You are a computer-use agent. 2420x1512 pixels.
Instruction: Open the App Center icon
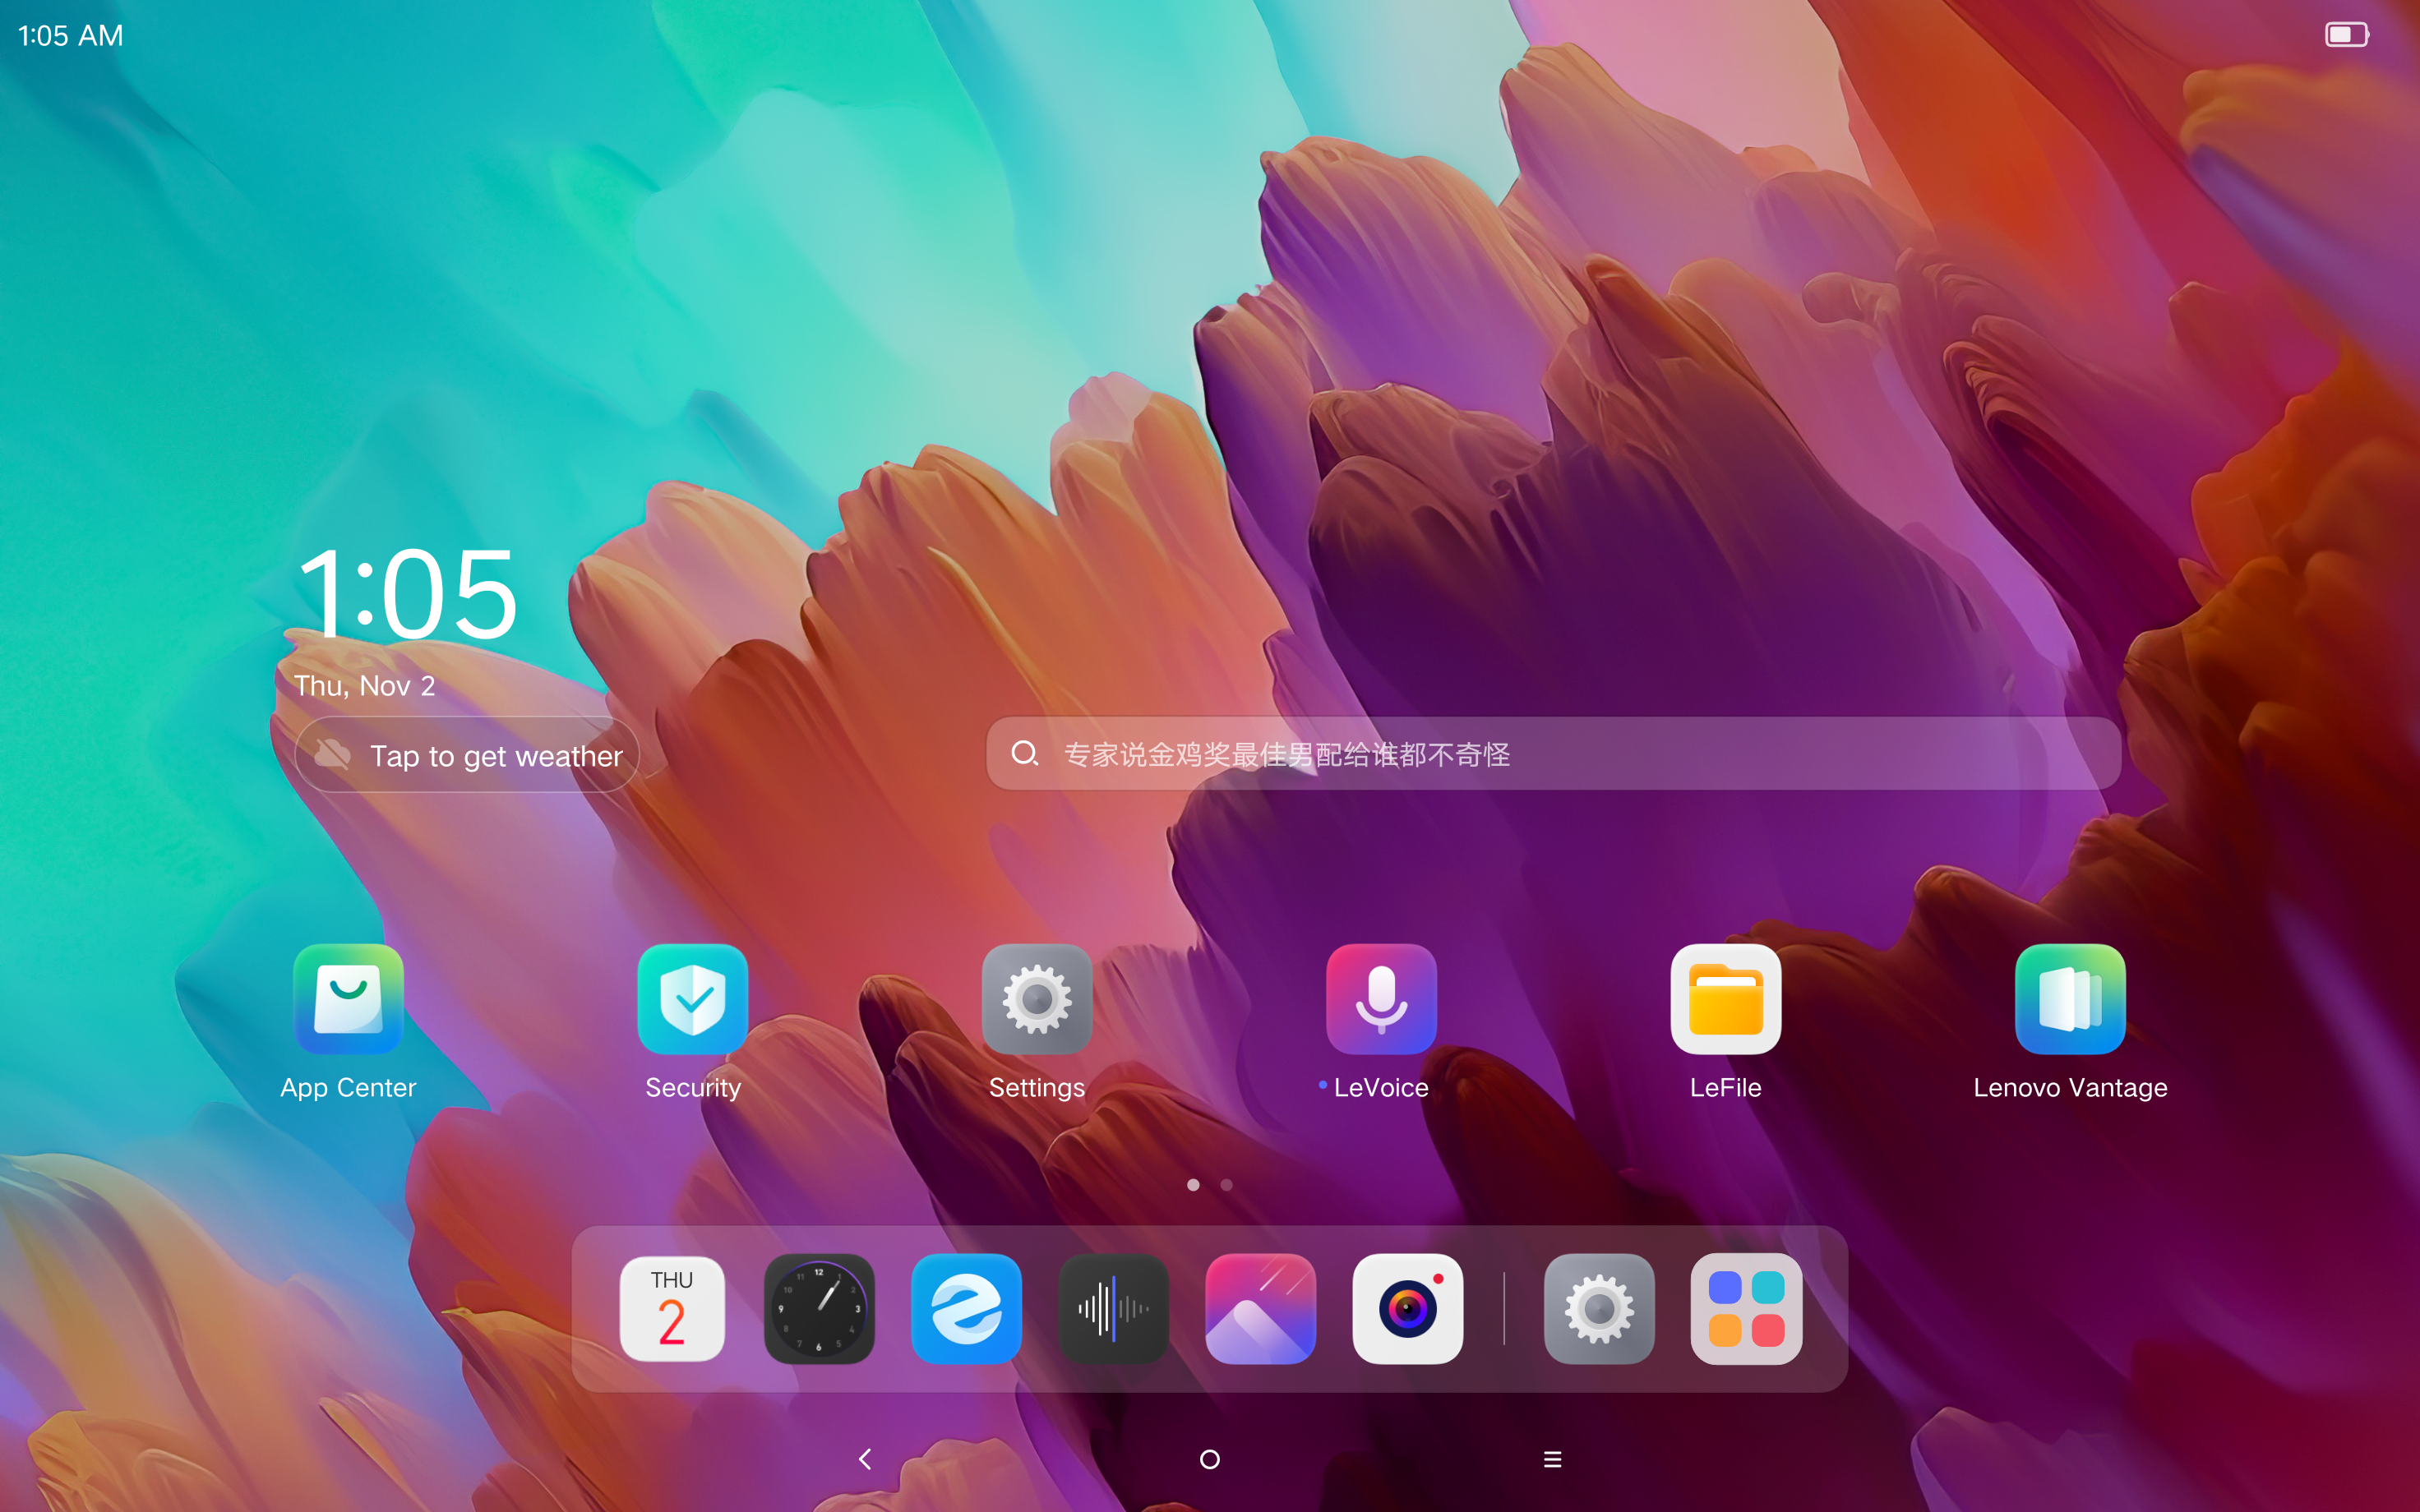point(348,999)
